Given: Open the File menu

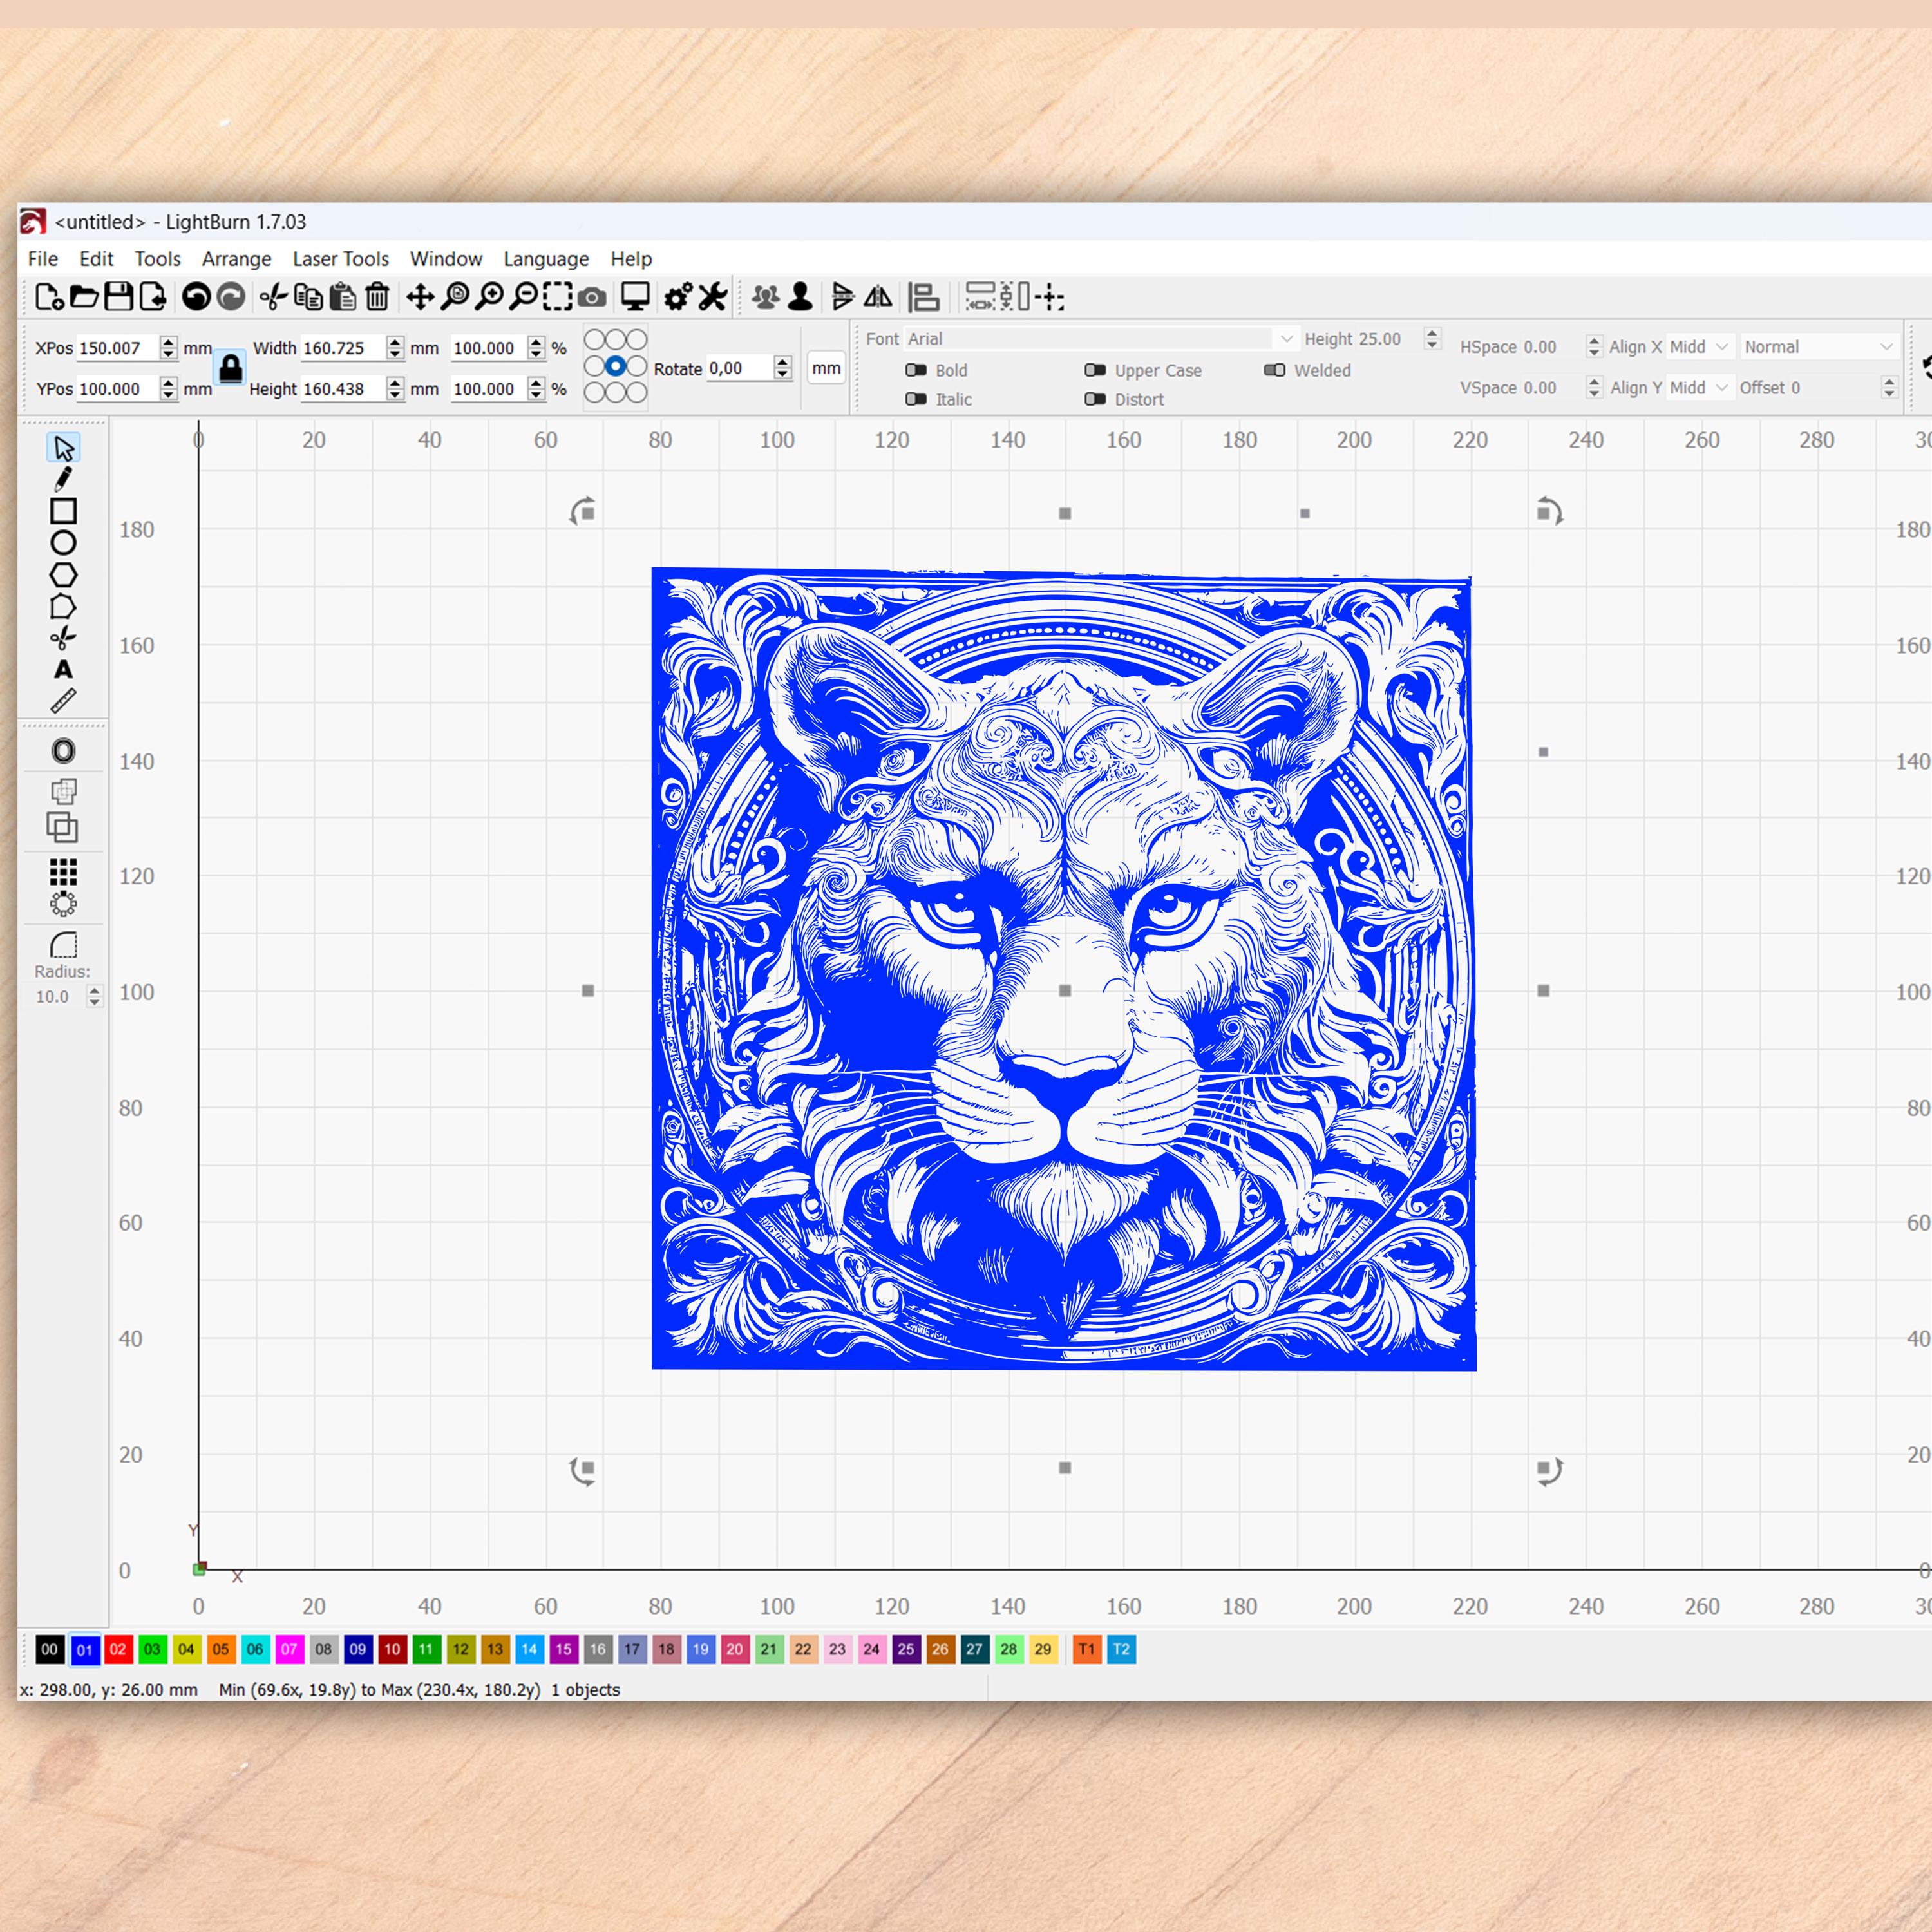Looking at the screenshot, I should point(43,259).
